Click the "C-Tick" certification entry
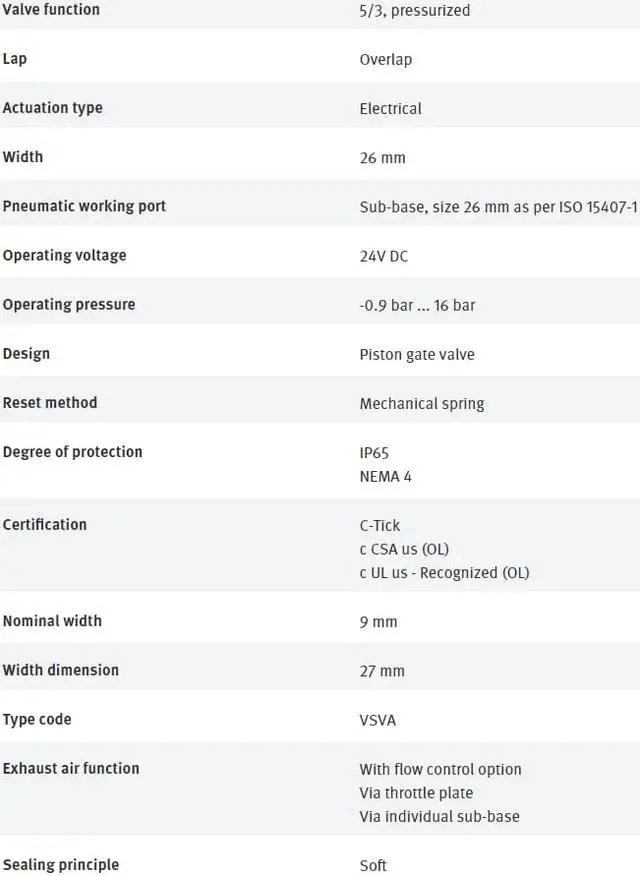The image size is (640, 876). click(x=380, y=526)
